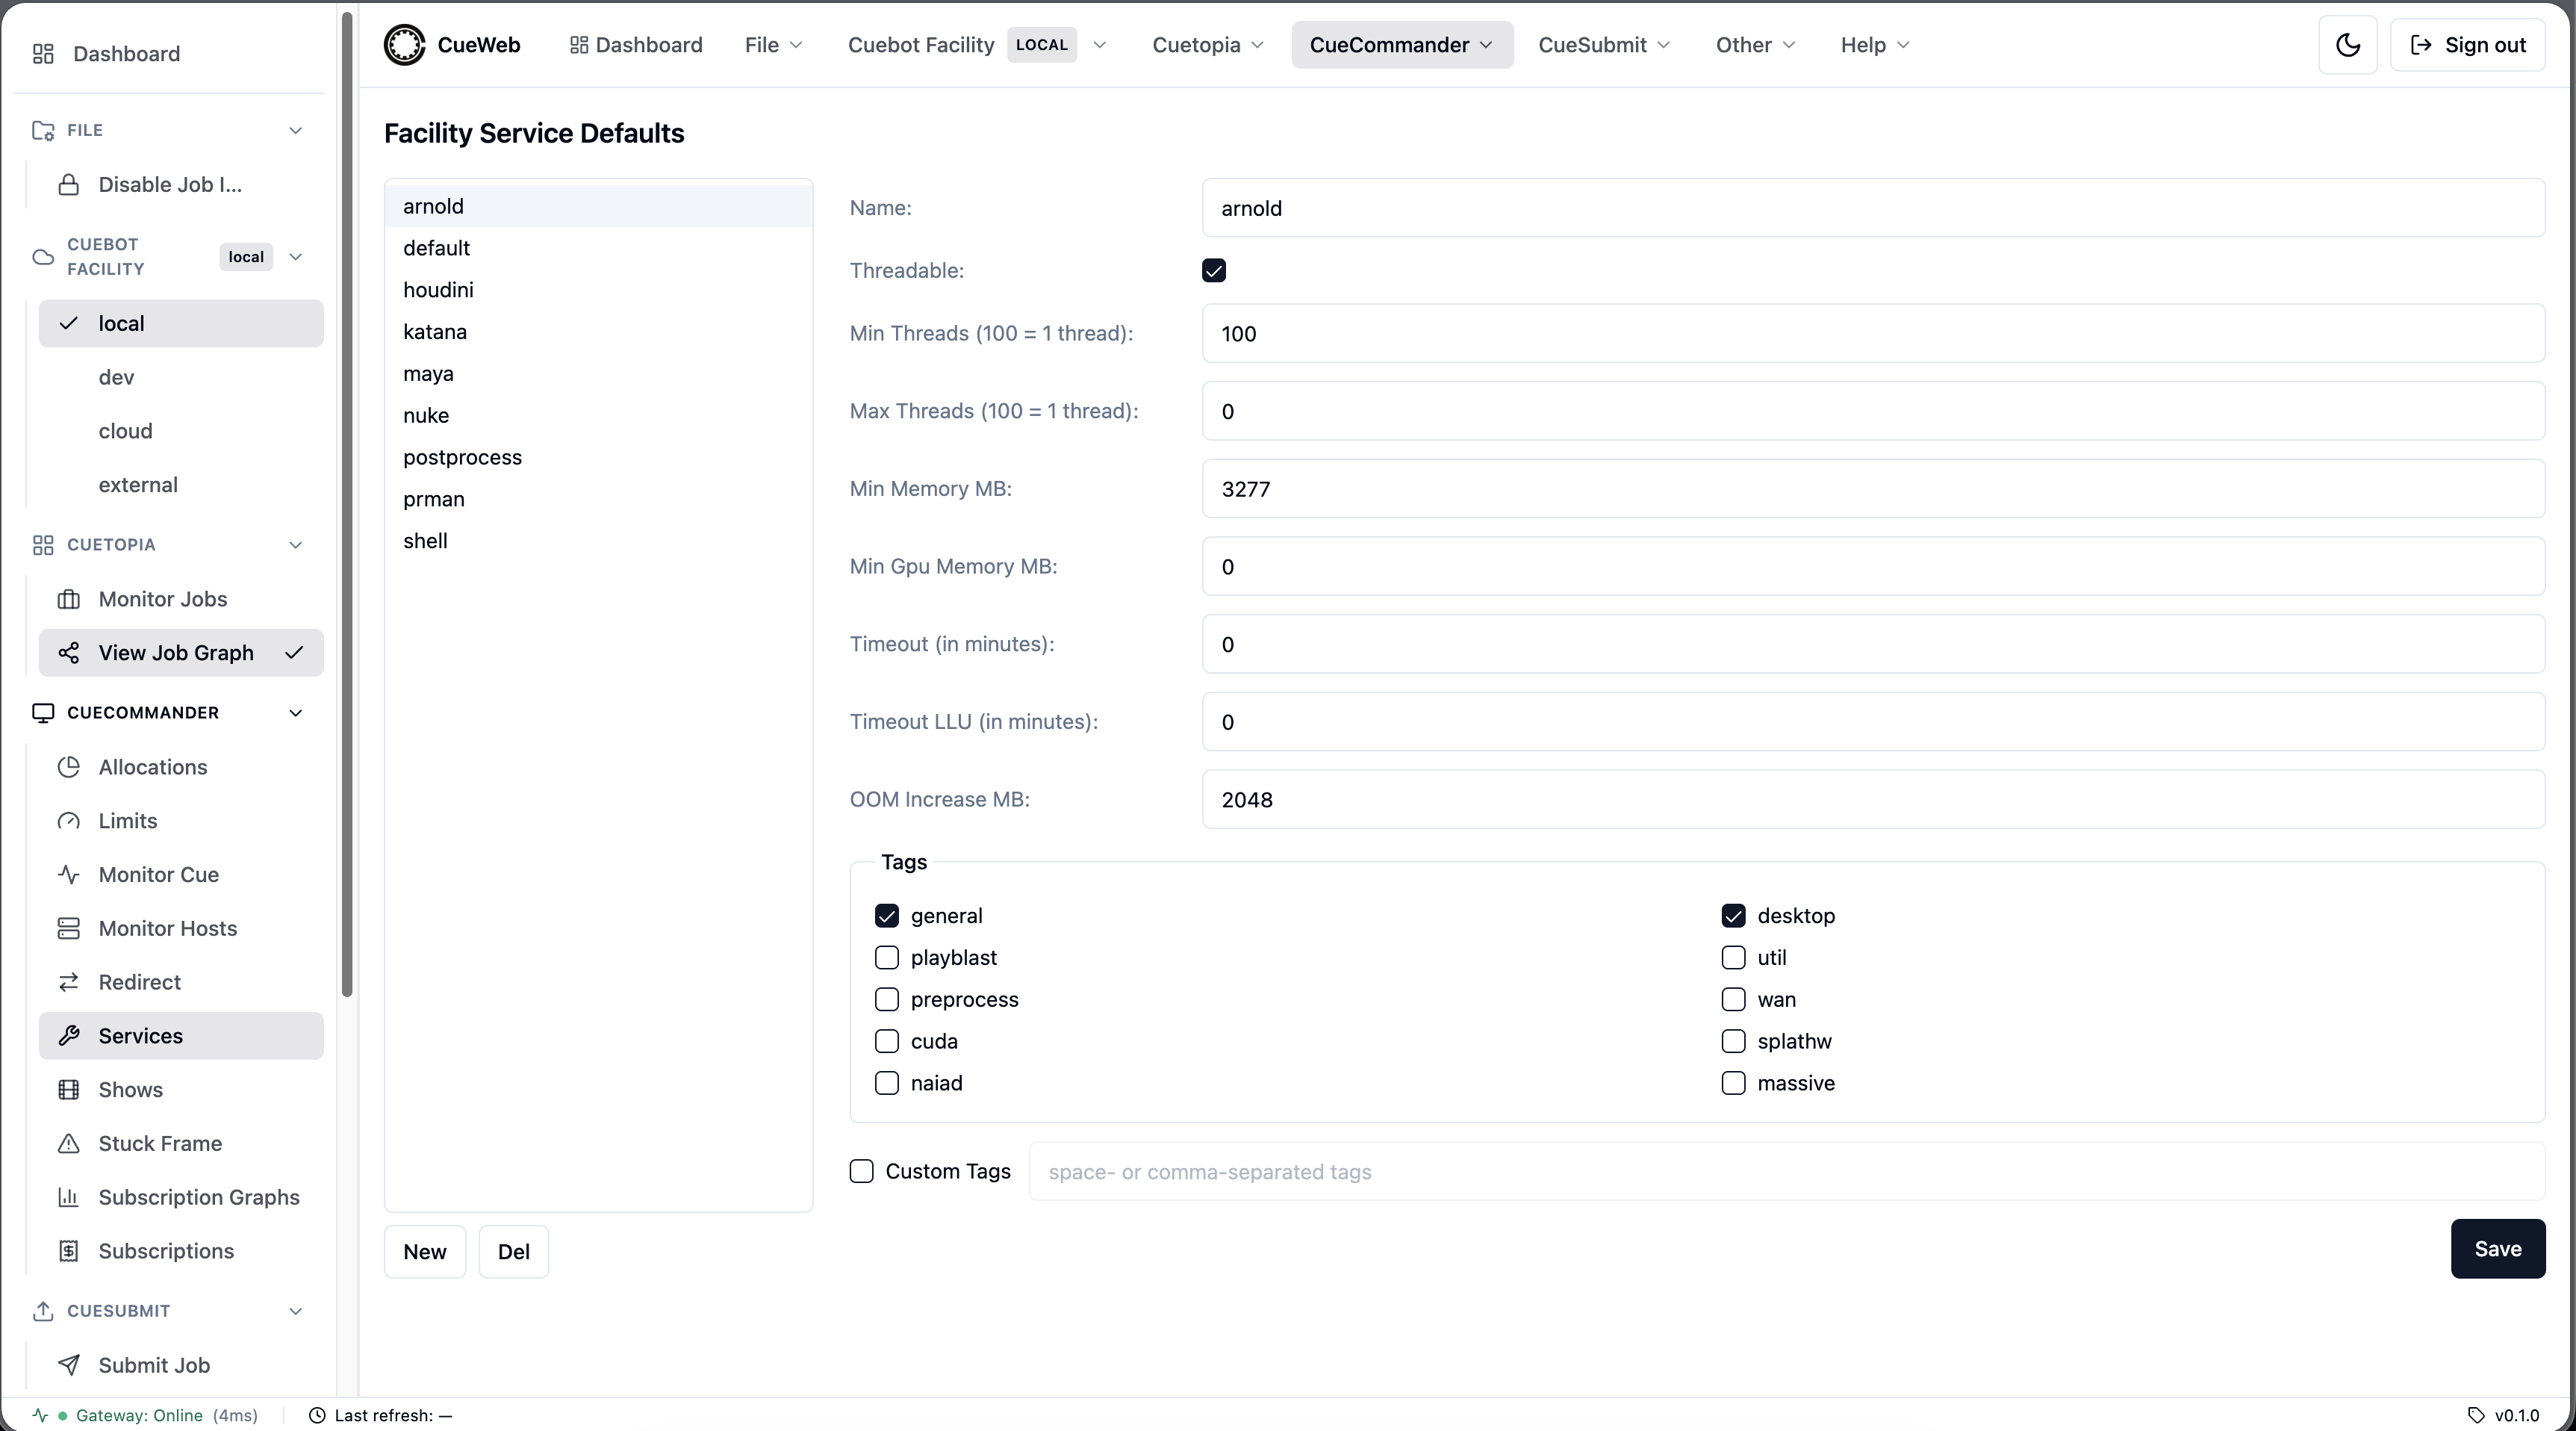Click the version tag icon

[2476, 1416]
